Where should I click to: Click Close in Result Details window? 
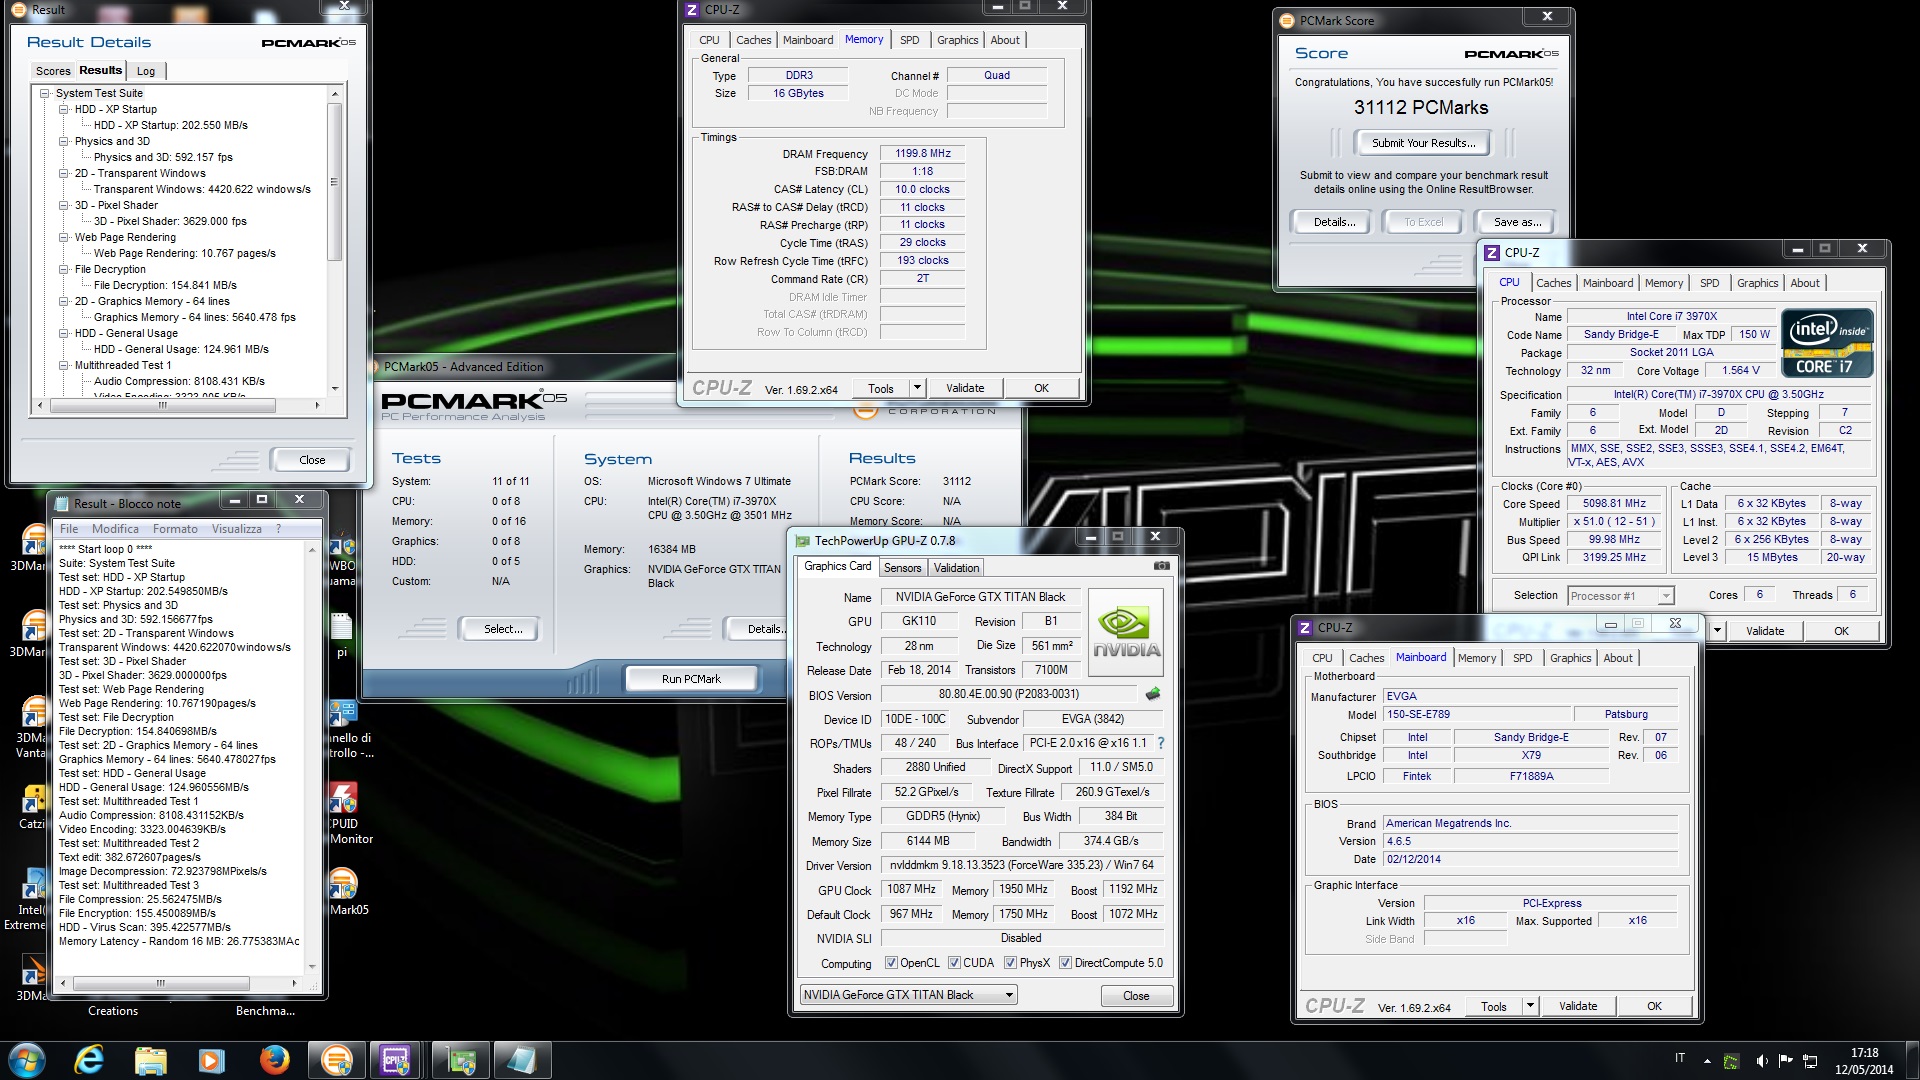(x=312, y=460)
